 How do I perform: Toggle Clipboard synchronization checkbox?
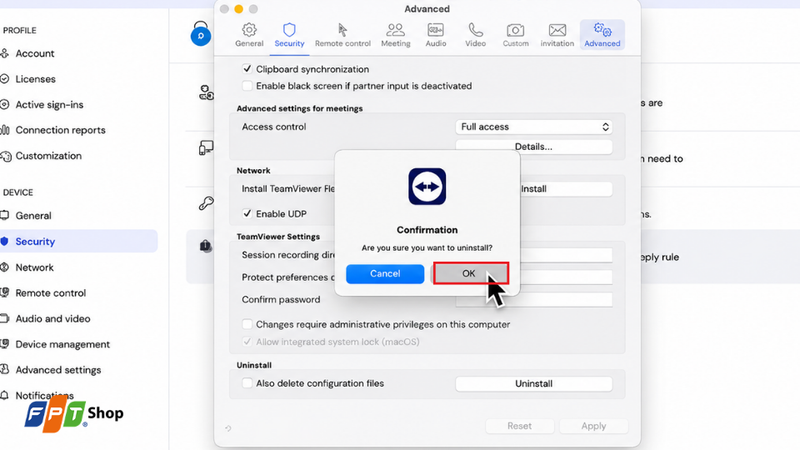[x=247, y=68]
